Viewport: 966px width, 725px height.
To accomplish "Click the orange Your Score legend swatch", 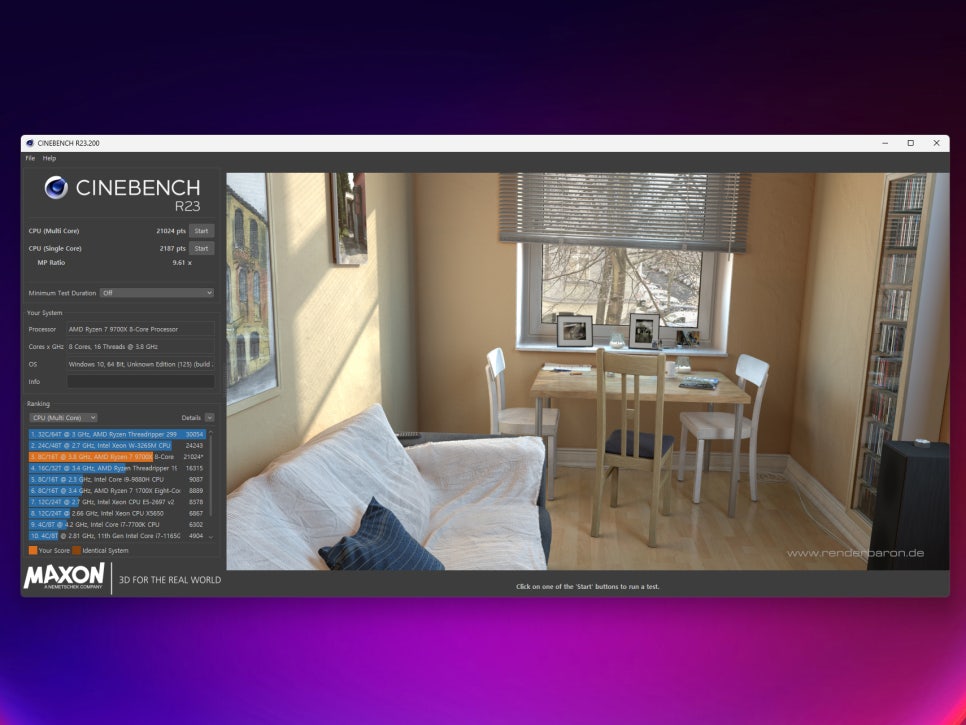I will (x=33, y=551).
